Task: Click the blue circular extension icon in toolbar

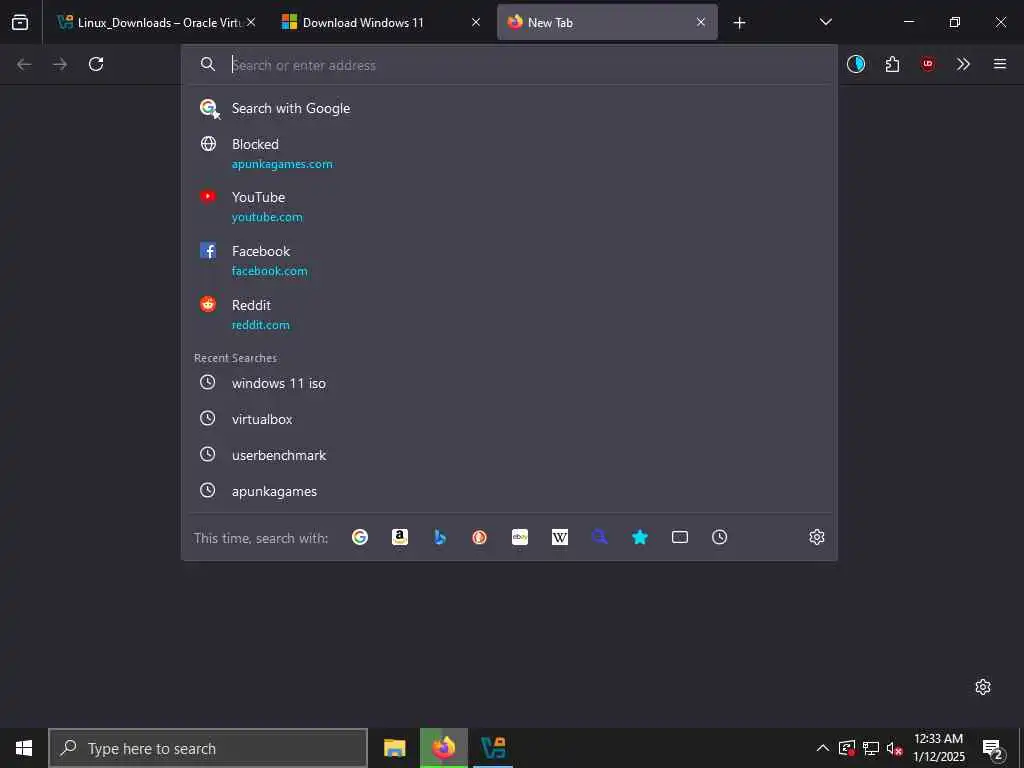Action: point(856,64)
